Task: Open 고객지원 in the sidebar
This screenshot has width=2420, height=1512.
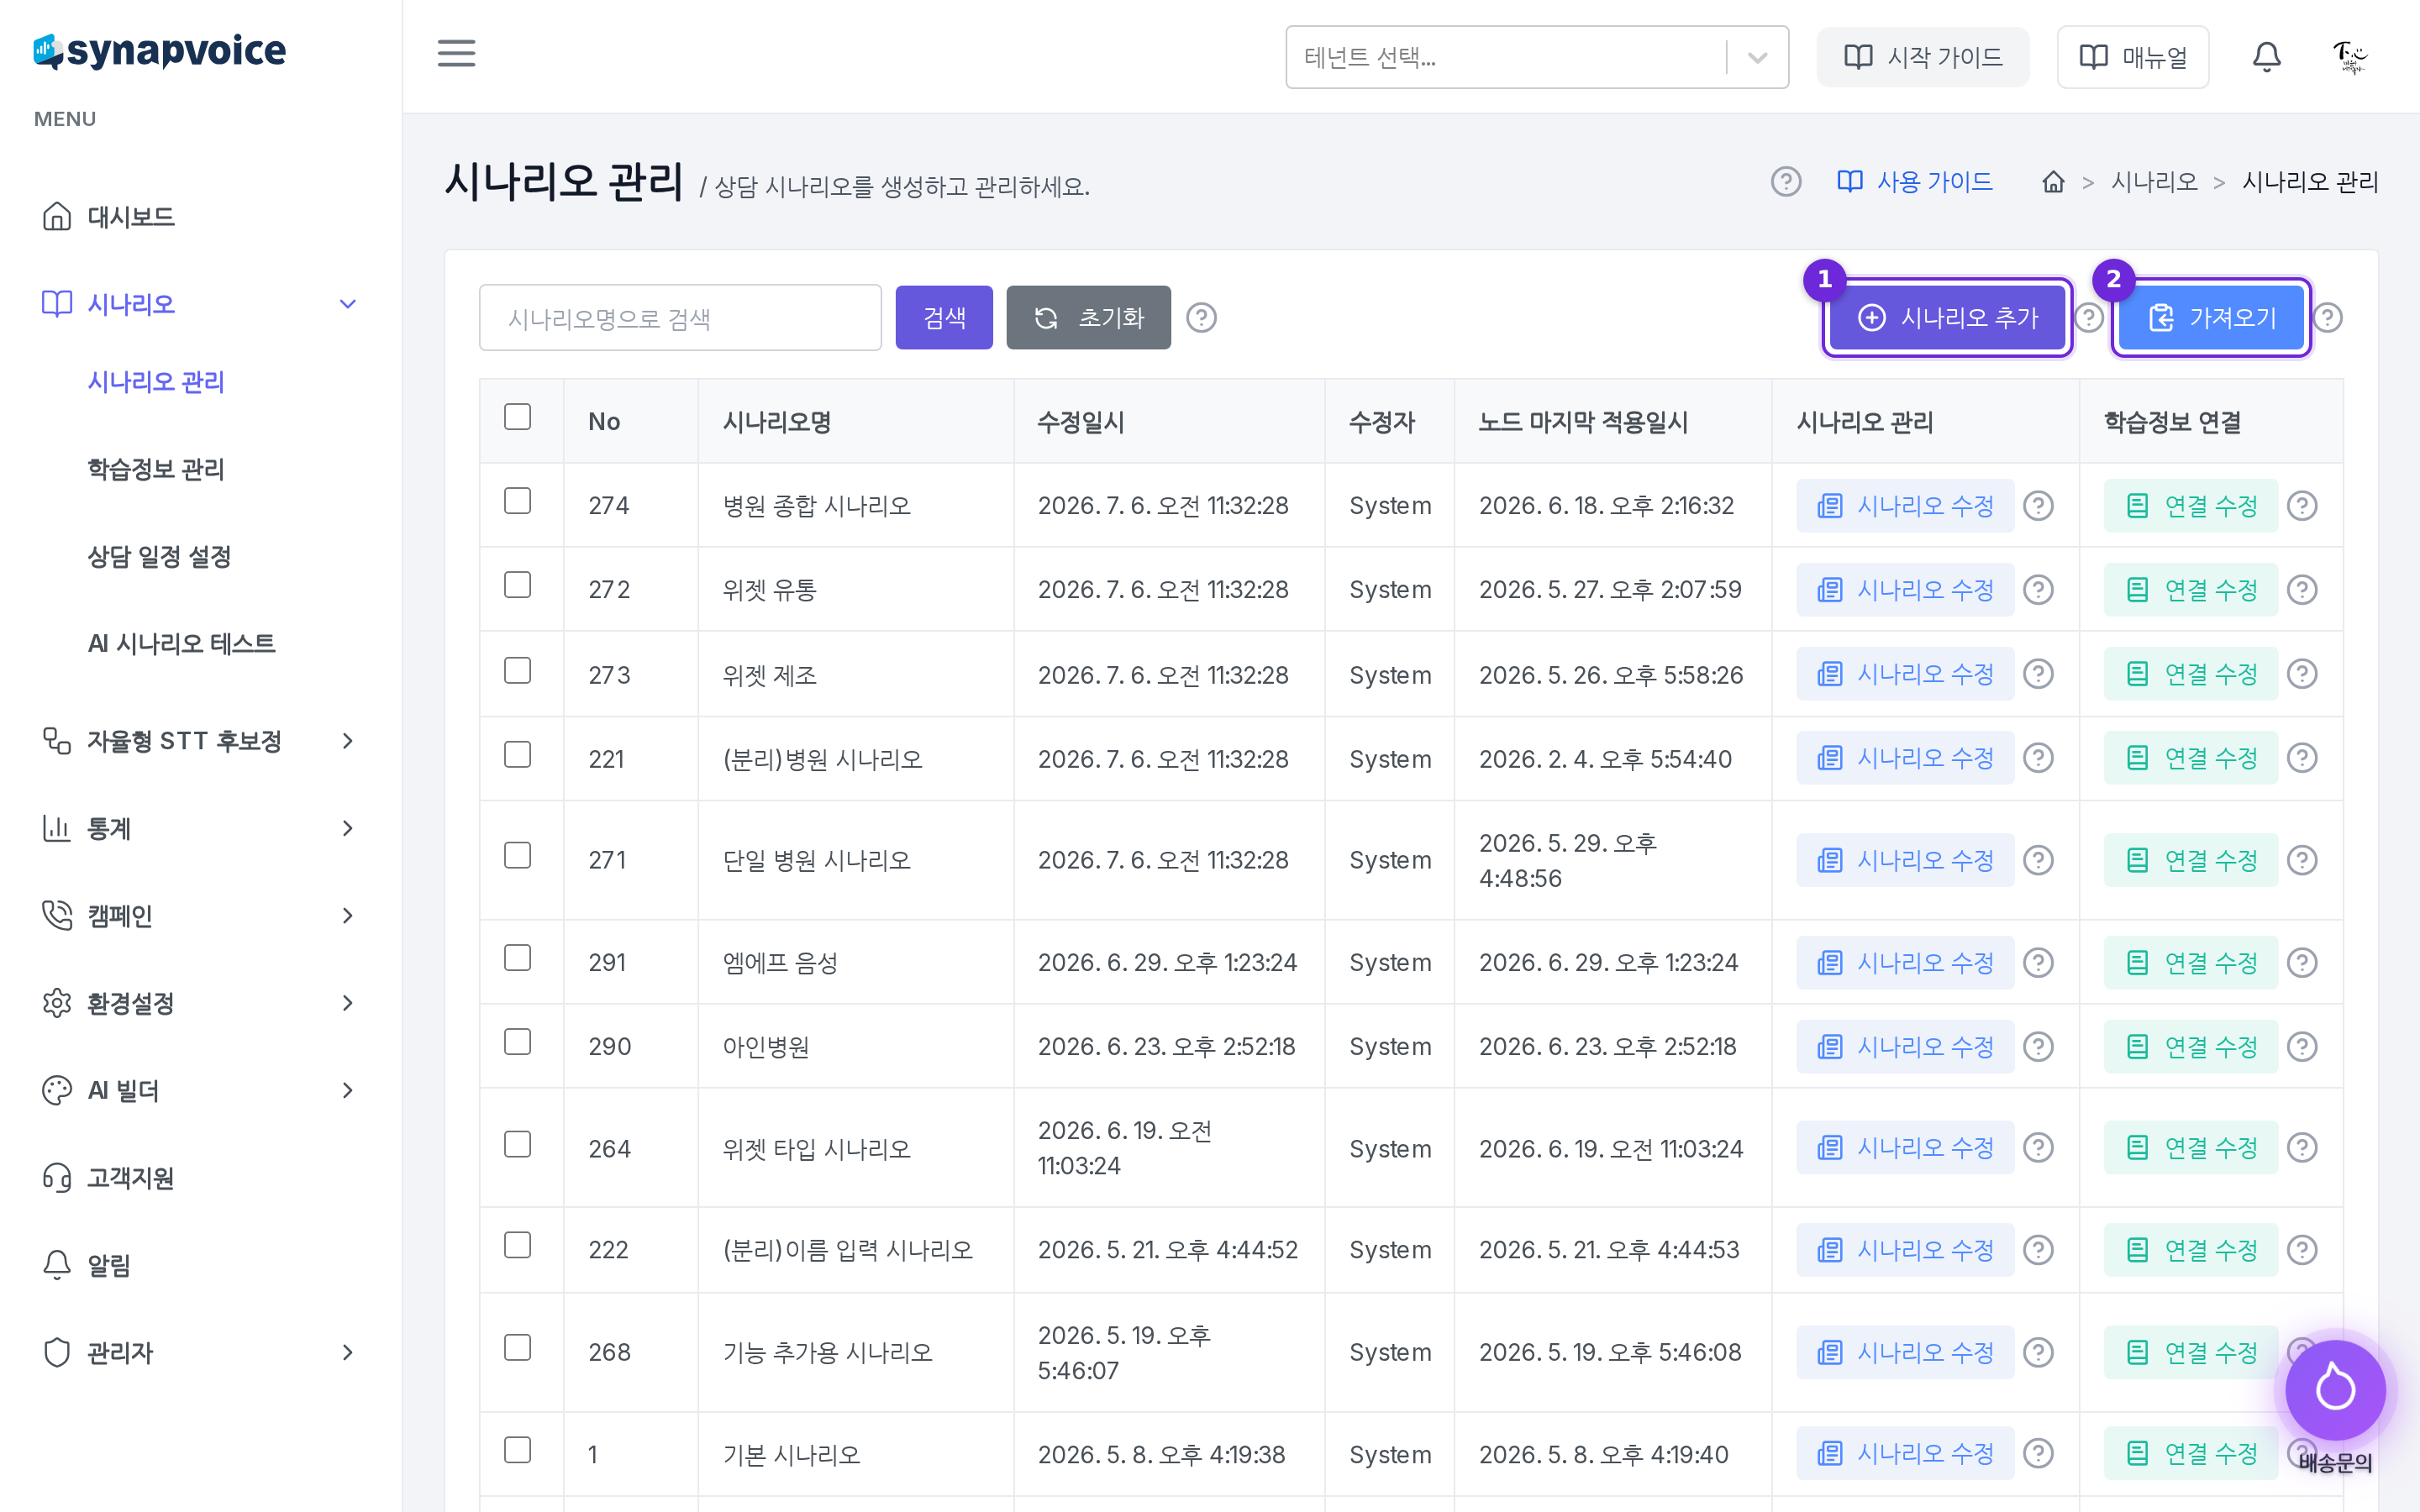Action: 130,1178
